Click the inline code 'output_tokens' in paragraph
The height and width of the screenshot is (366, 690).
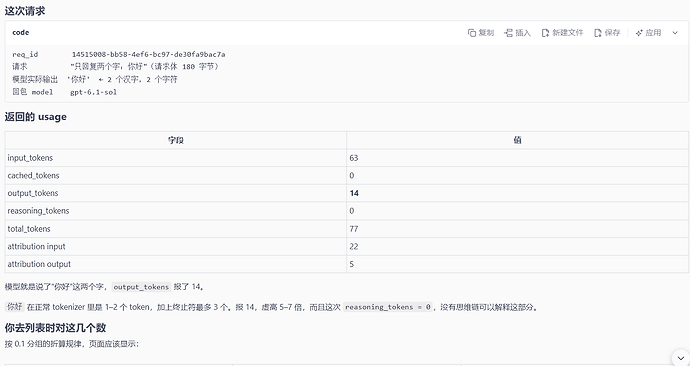(141, 287)
